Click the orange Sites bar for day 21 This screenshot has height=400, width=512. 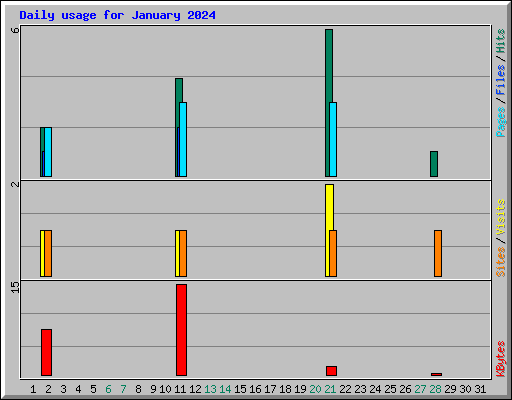pos(333,253)
